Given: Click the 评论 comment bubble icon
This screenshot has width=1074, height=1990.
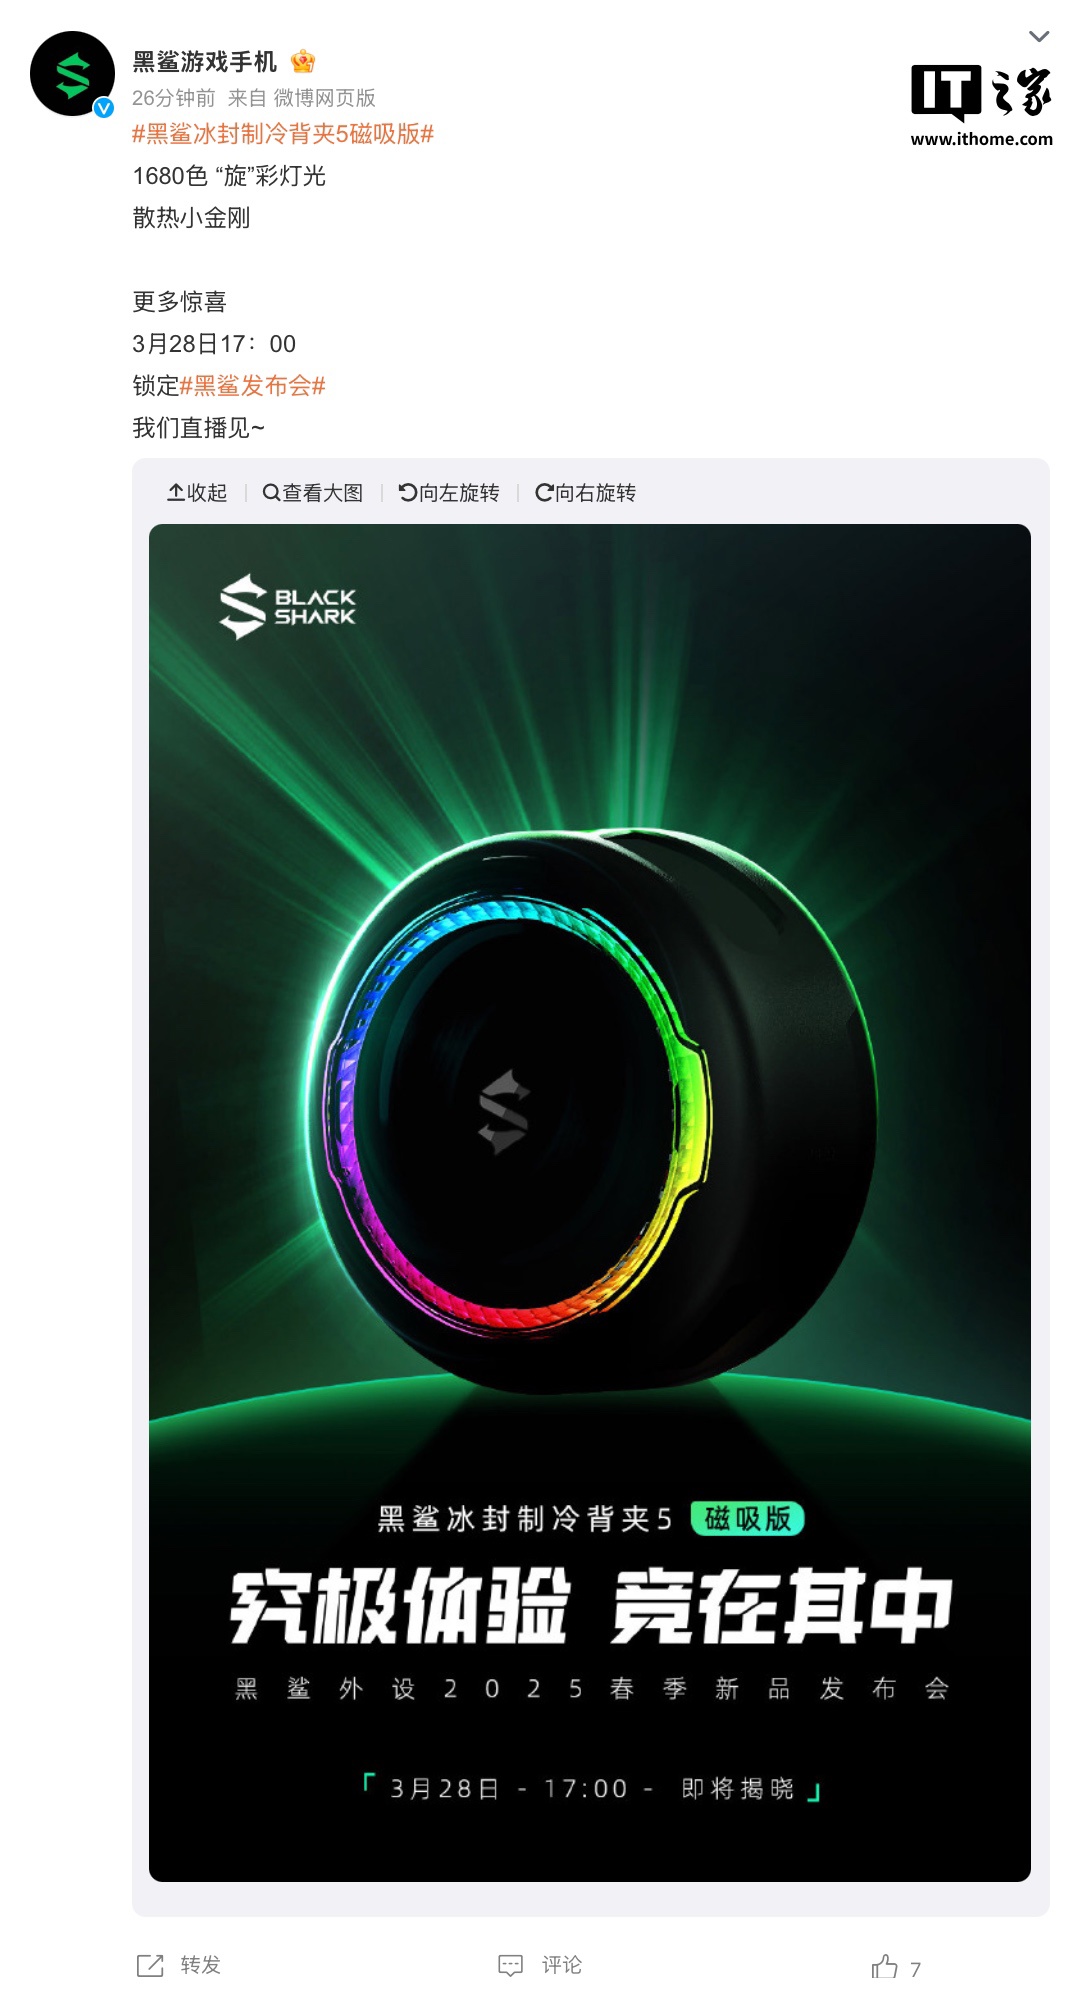Looking at the screenshot, I should 511,1965.
